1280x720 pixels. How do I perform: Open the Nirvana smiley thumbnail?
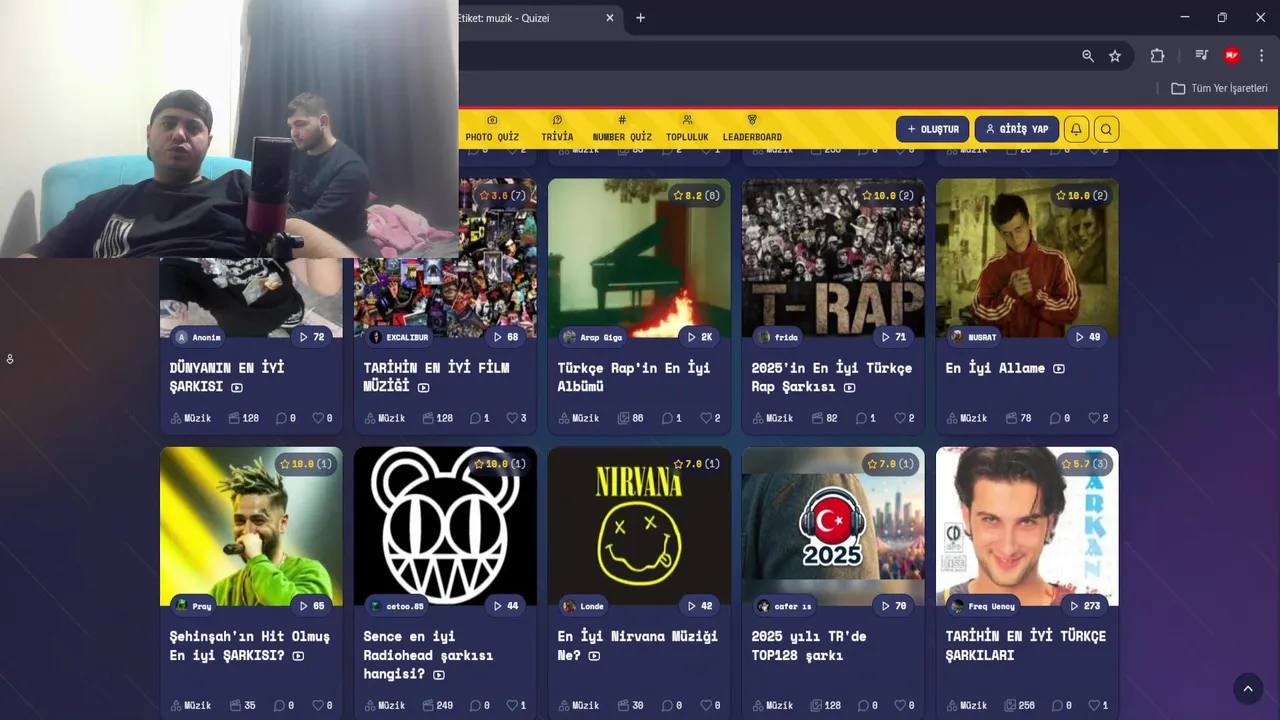click(639, 526)
